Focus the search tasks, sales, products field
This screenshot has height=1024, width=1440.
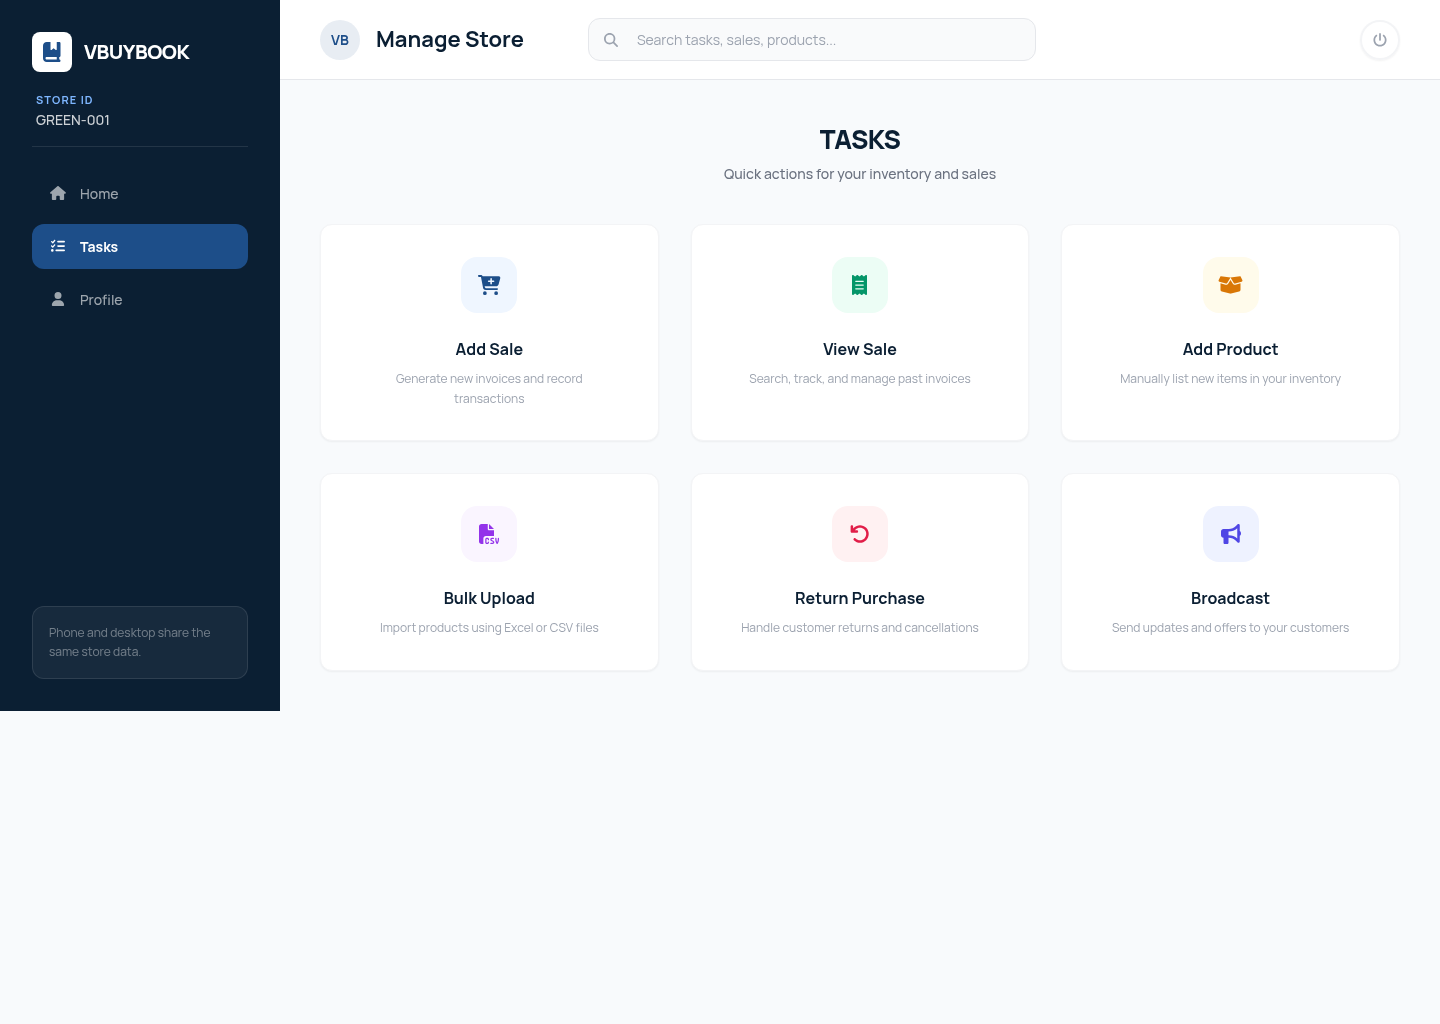click(x=812, y=40)
